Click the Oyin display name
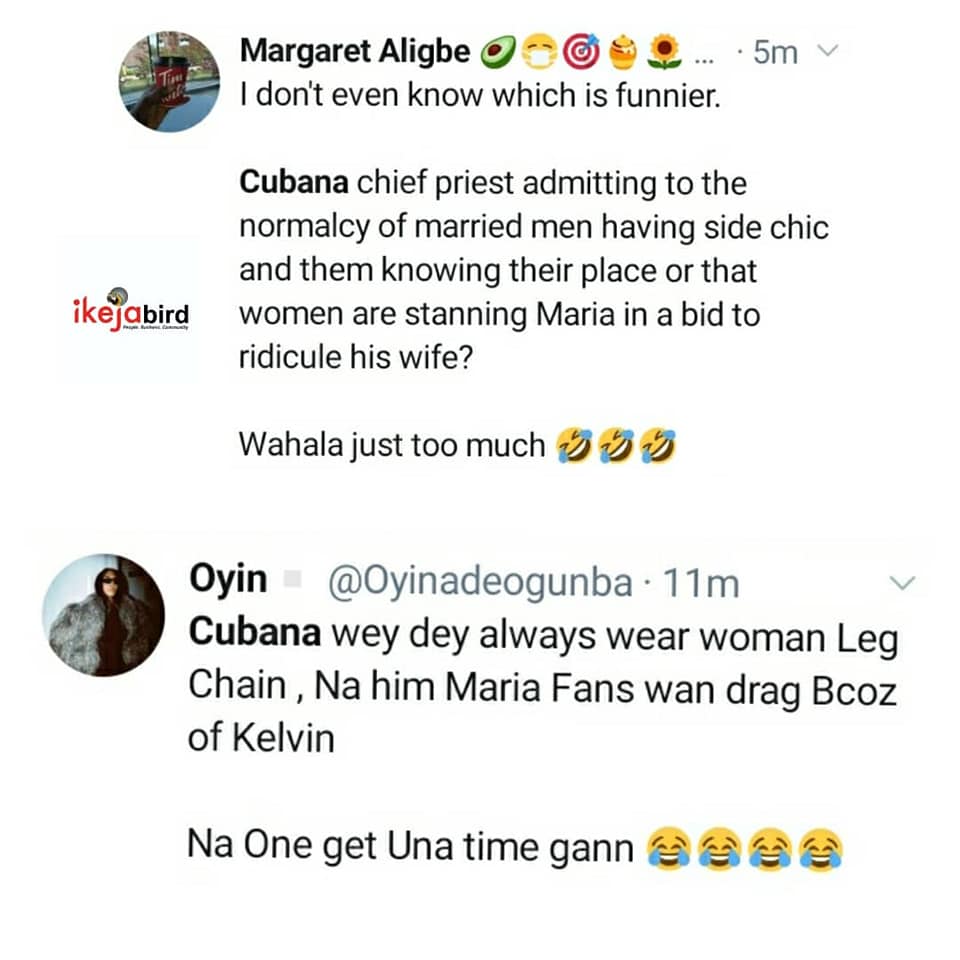This screenshot has height=960, width=960. [227, 579]
